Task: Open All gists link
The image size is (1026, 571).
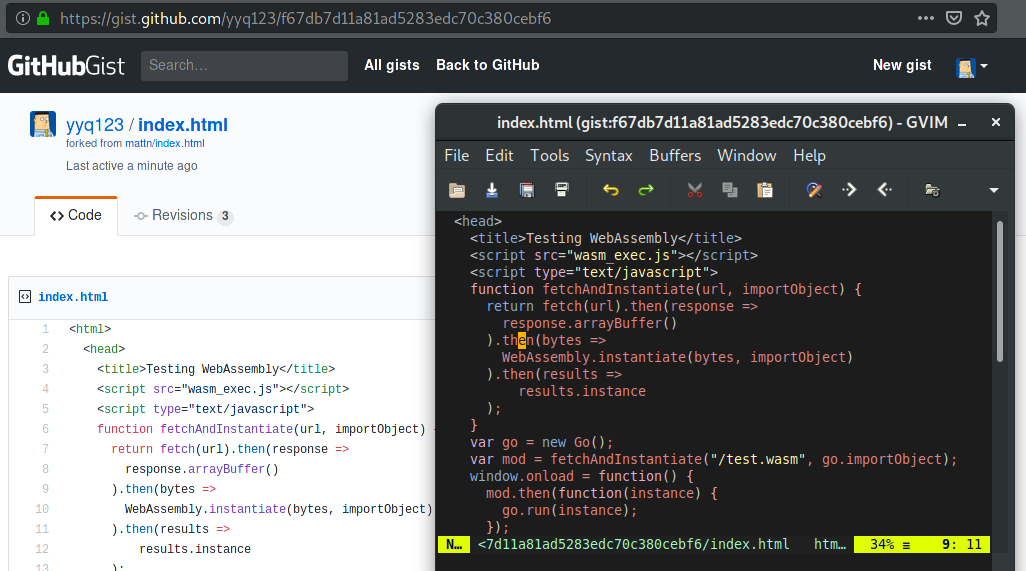Action: point(392,65)
